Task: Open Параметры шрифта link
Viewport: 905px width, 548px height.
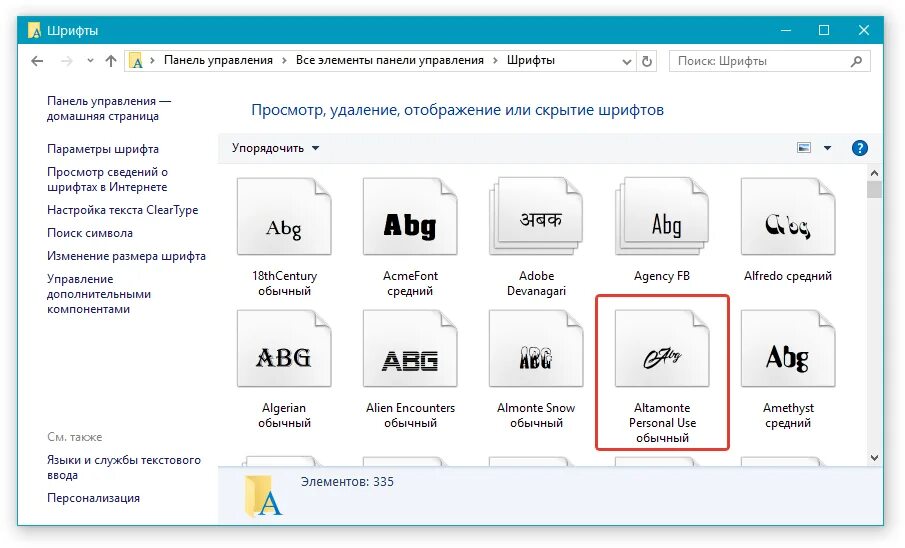Action: 103,149
